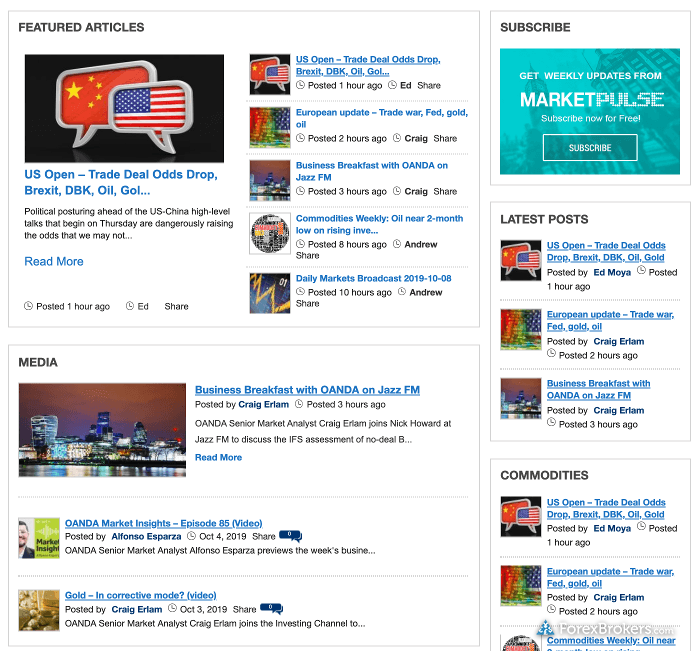Click the comment bubble icon on Market Insights post
Screen dimensions: 699x651
click(x=290, y=535)
